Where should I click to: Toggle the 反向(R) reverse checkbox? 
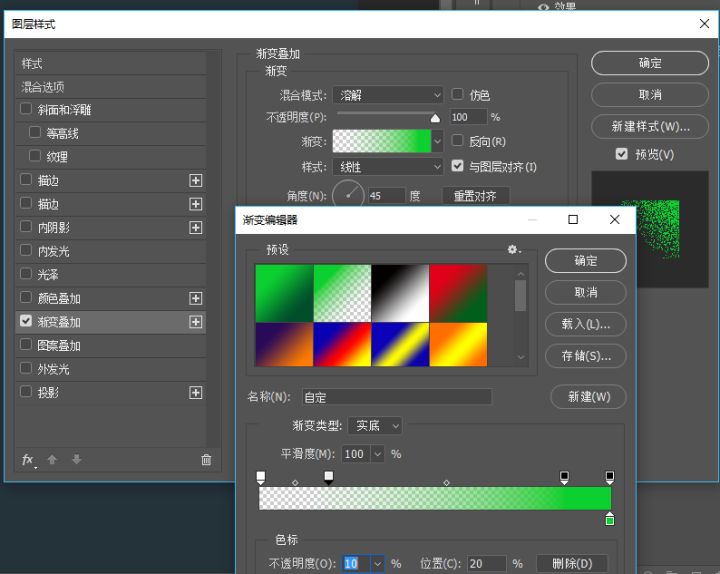pyautogui.click(x=458, y=141)
